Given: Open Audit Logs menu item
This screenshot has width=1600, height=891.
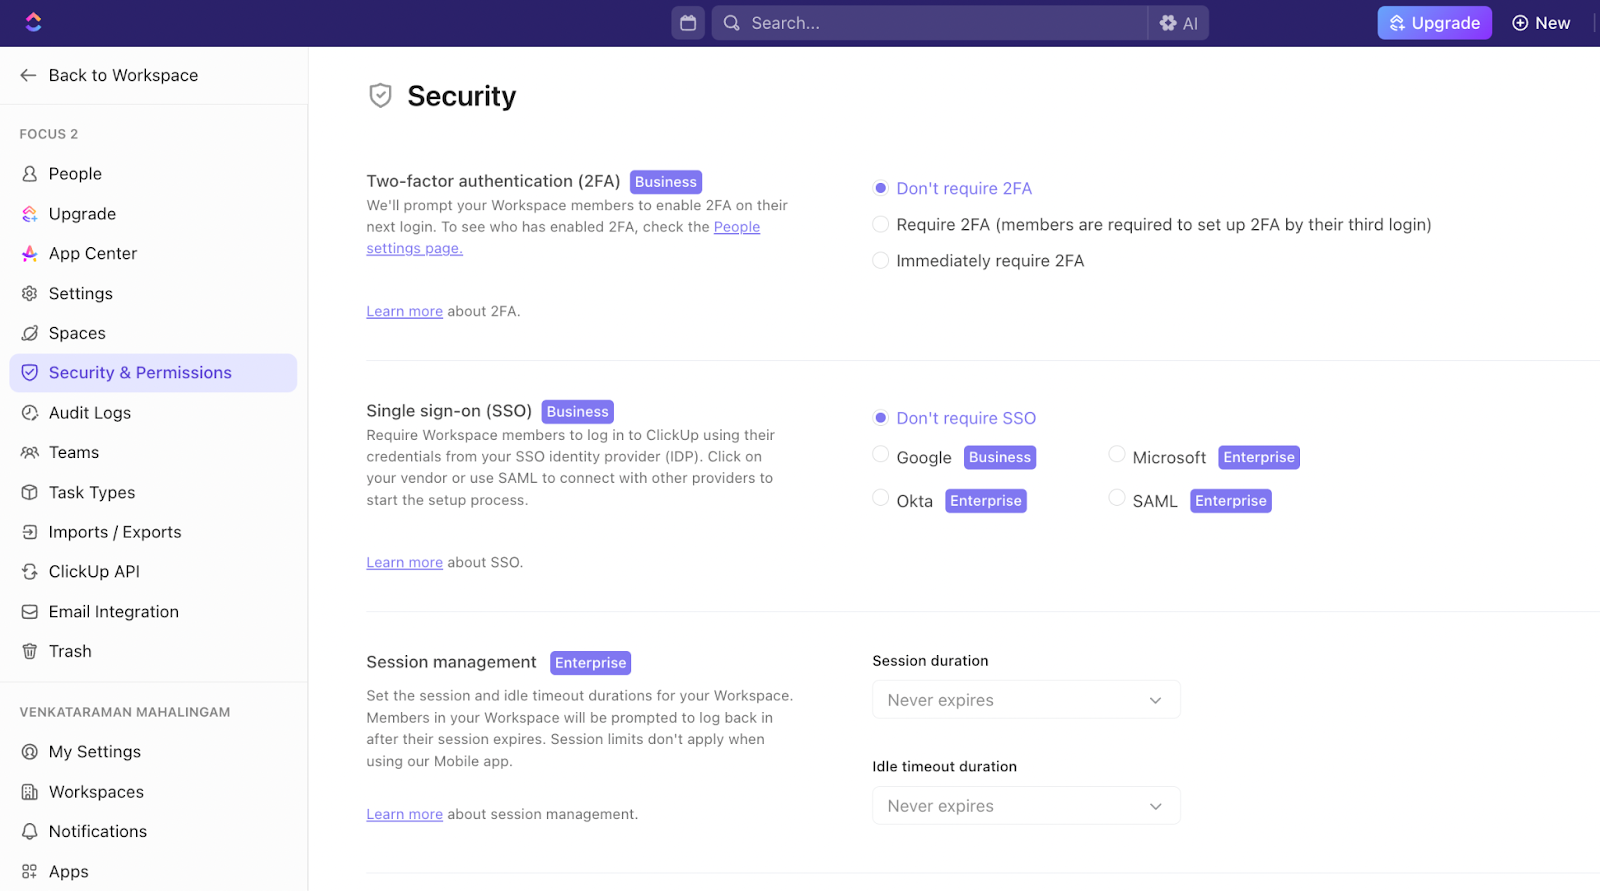Looking at the screenshot, I should point(153,413).
